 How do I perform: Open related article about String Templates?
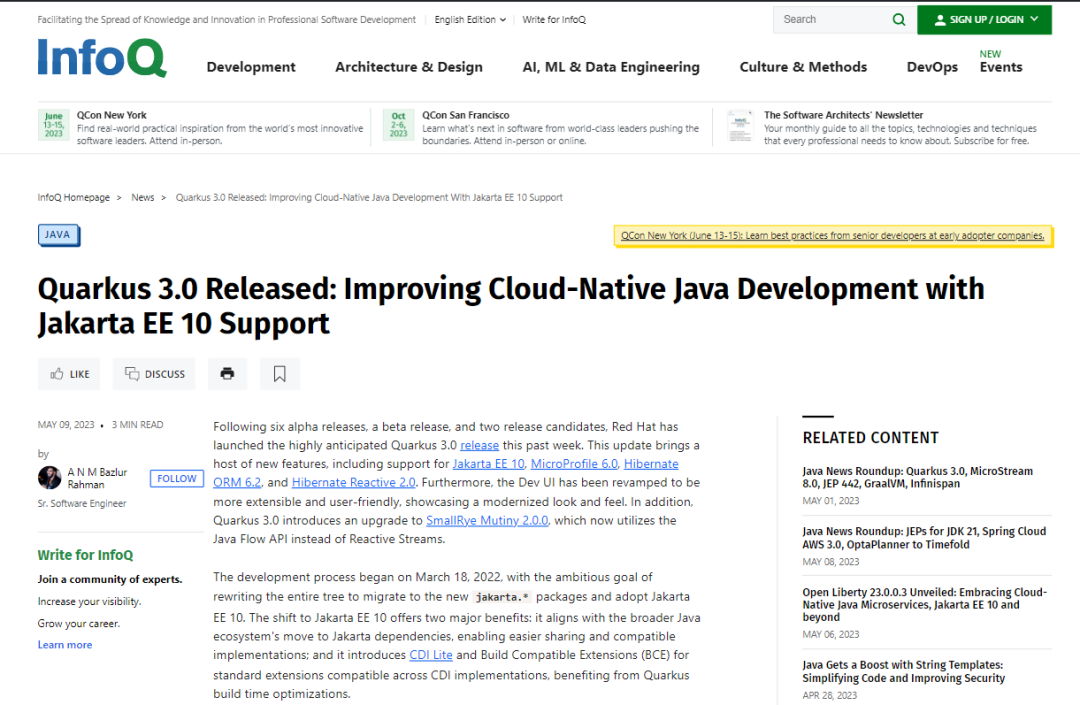click(904, 671)
